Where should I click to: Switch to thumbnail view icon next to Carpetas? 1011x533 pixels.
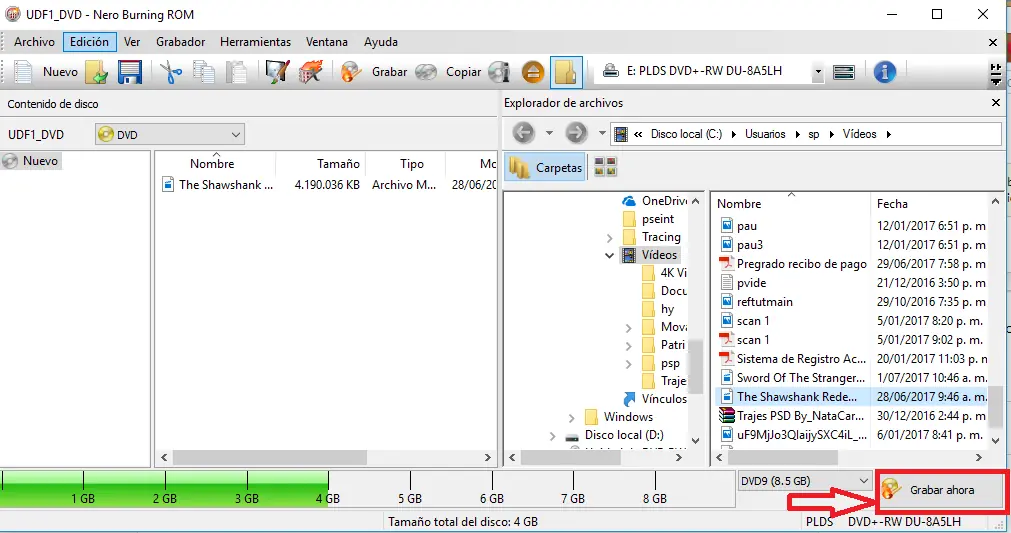tap(605, 167)
